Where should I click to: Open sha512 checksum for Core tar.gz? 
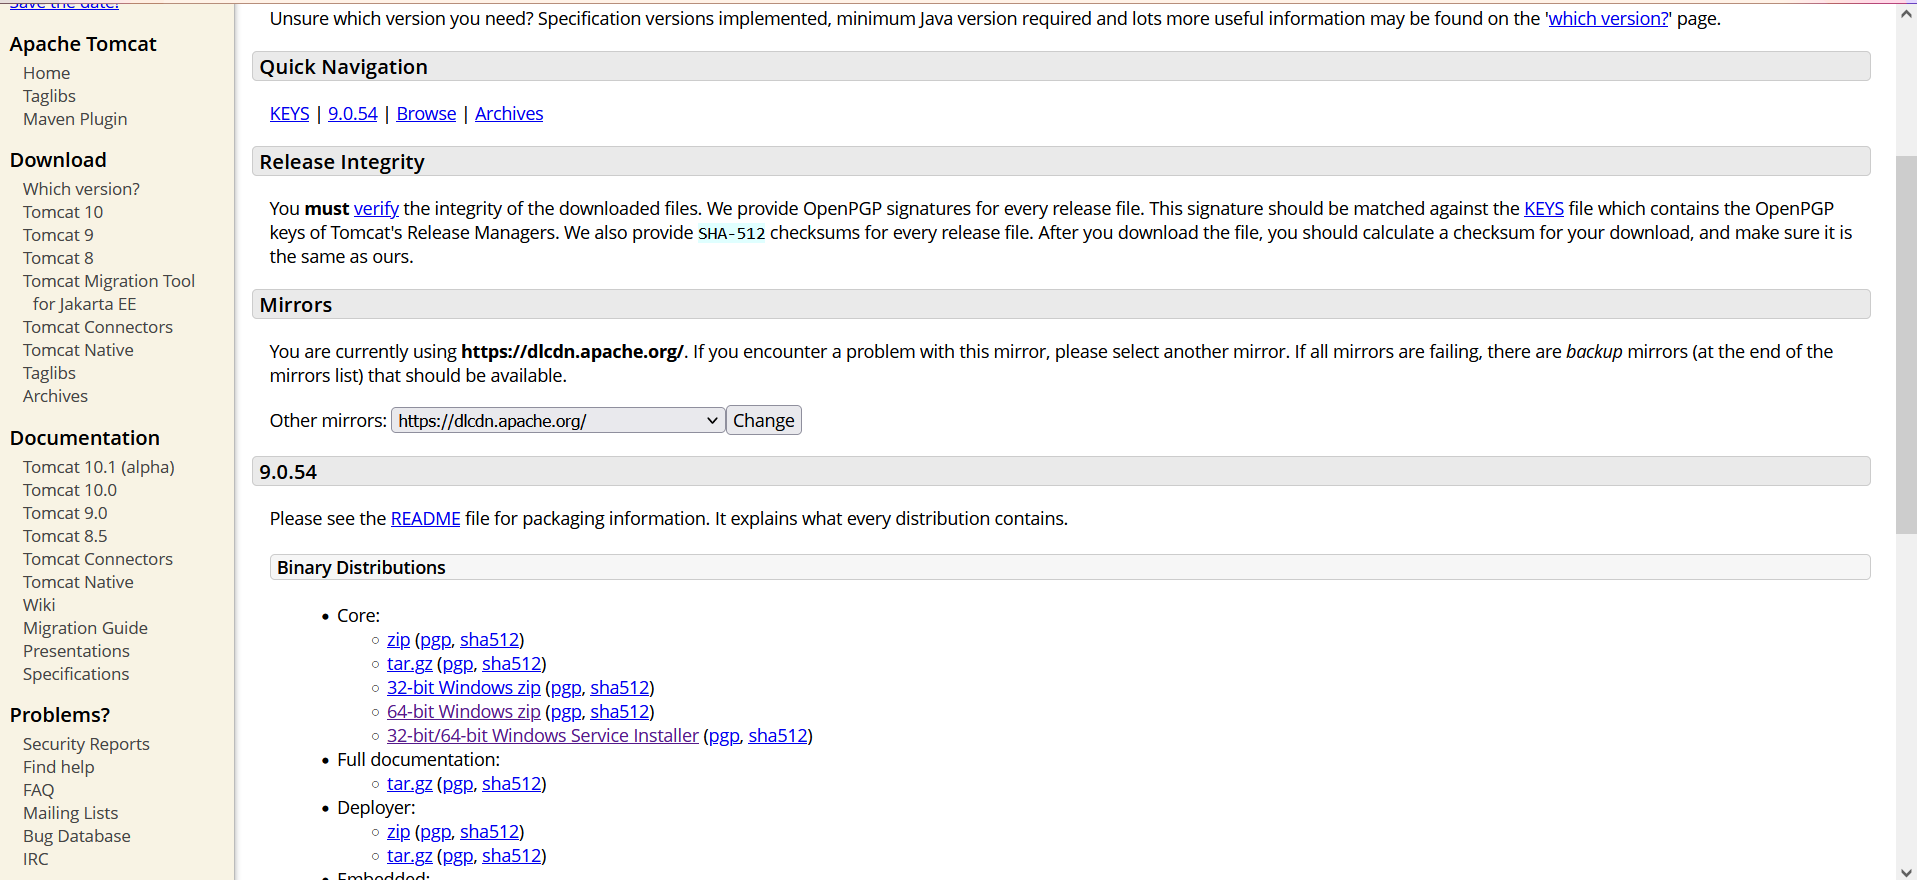point(512,663)
